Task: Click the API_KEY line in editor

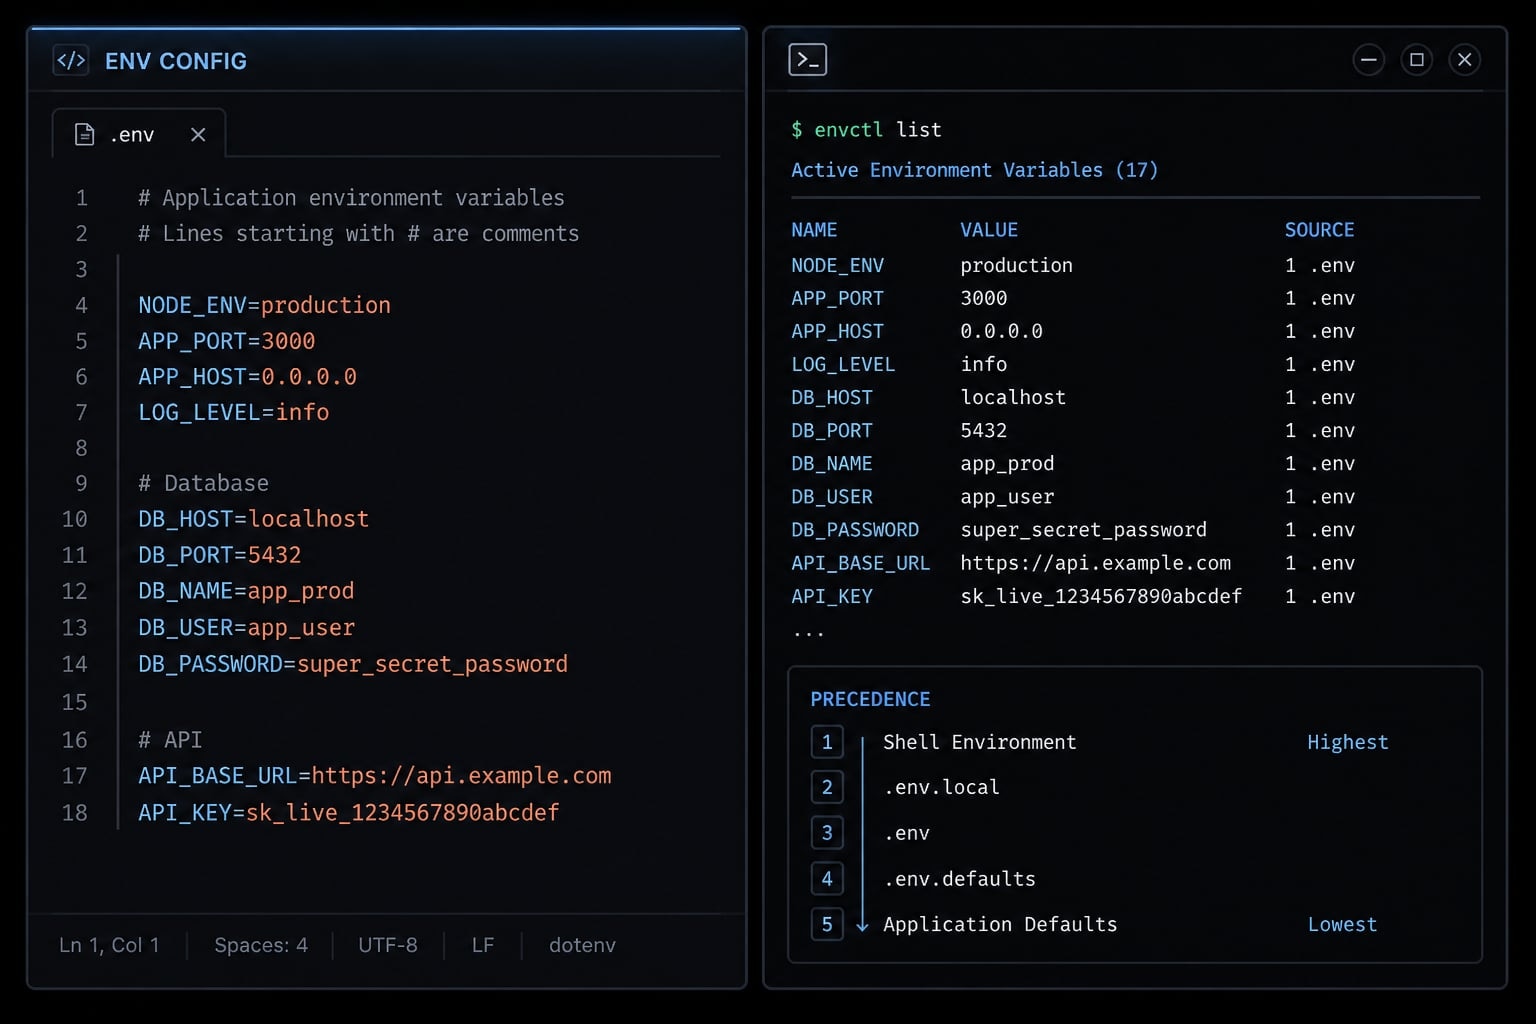Action: click(x=349, y=812)
